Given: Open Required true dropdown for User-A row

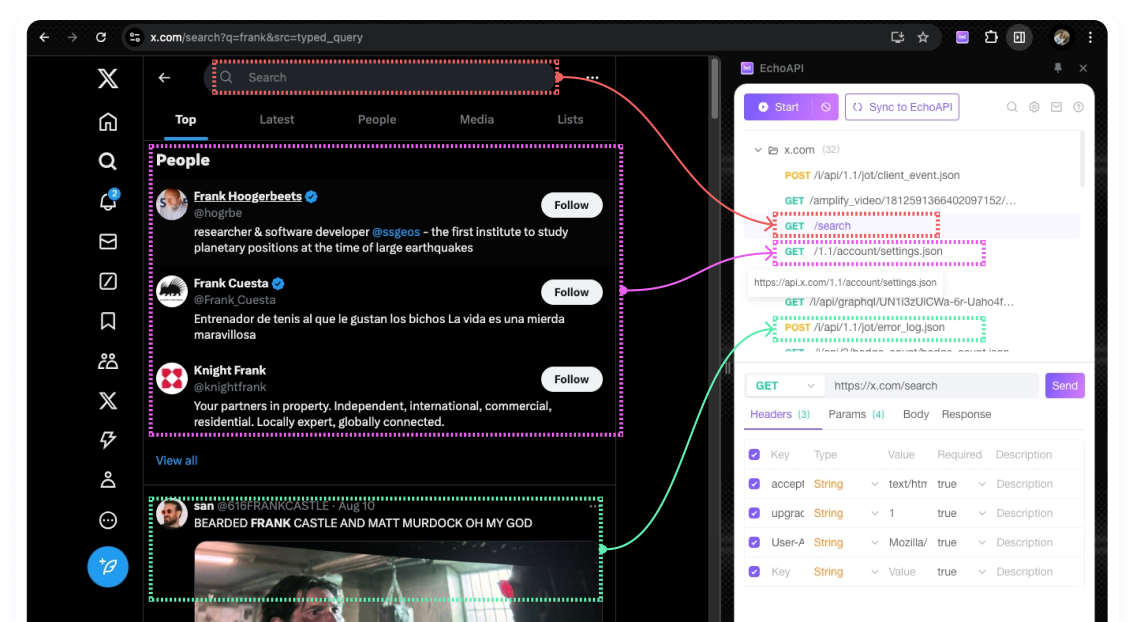Looking at the screenshot, I should coord(961,543).
